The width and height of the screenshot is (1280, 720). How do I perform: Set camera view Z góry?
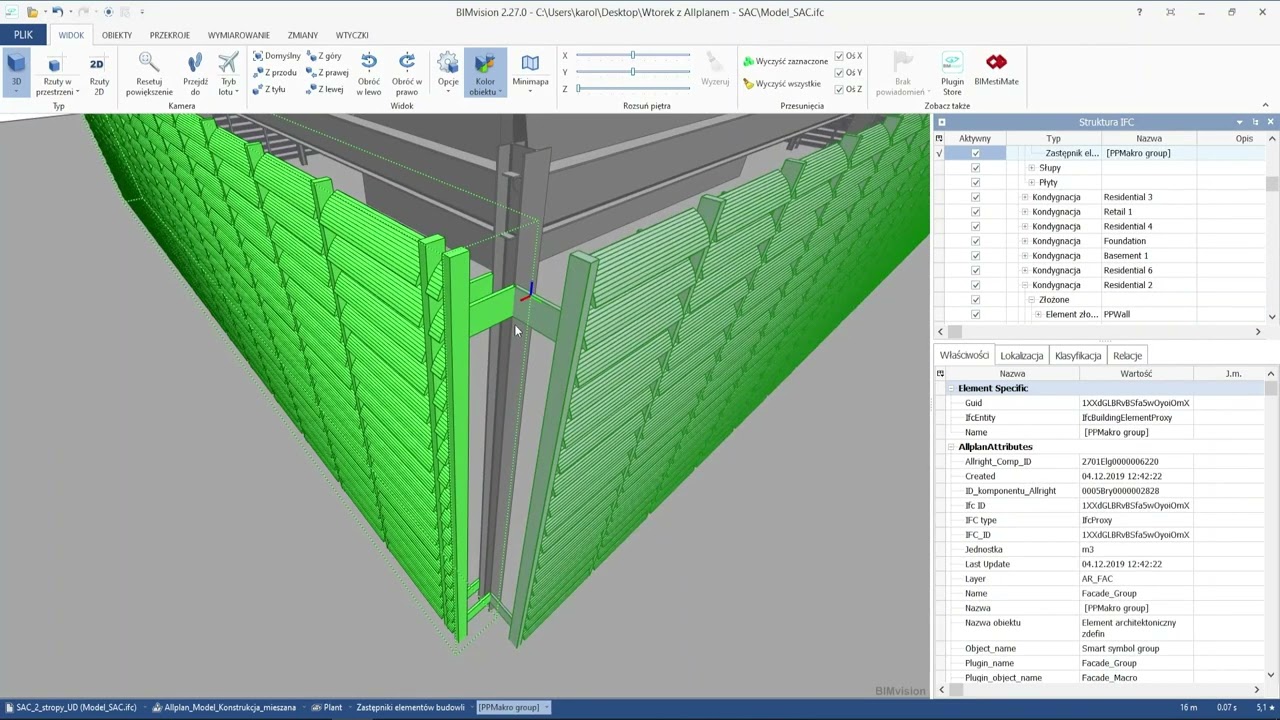[x=324, y=56]
